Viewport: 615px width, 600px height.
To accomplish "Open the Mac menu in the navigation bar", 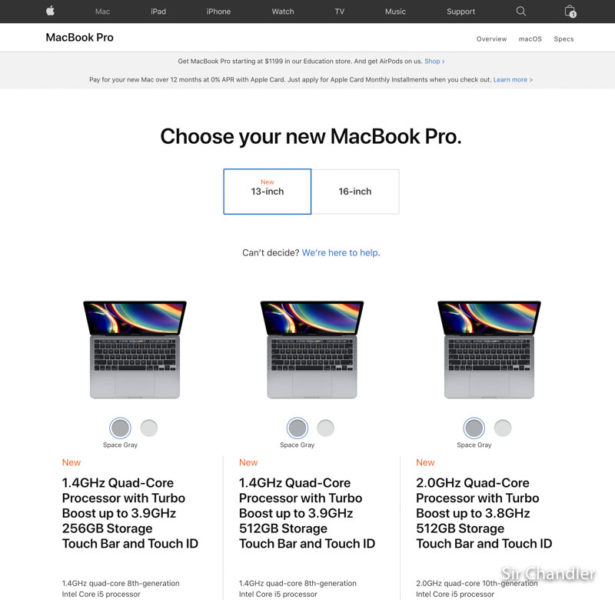I will 102,12.
